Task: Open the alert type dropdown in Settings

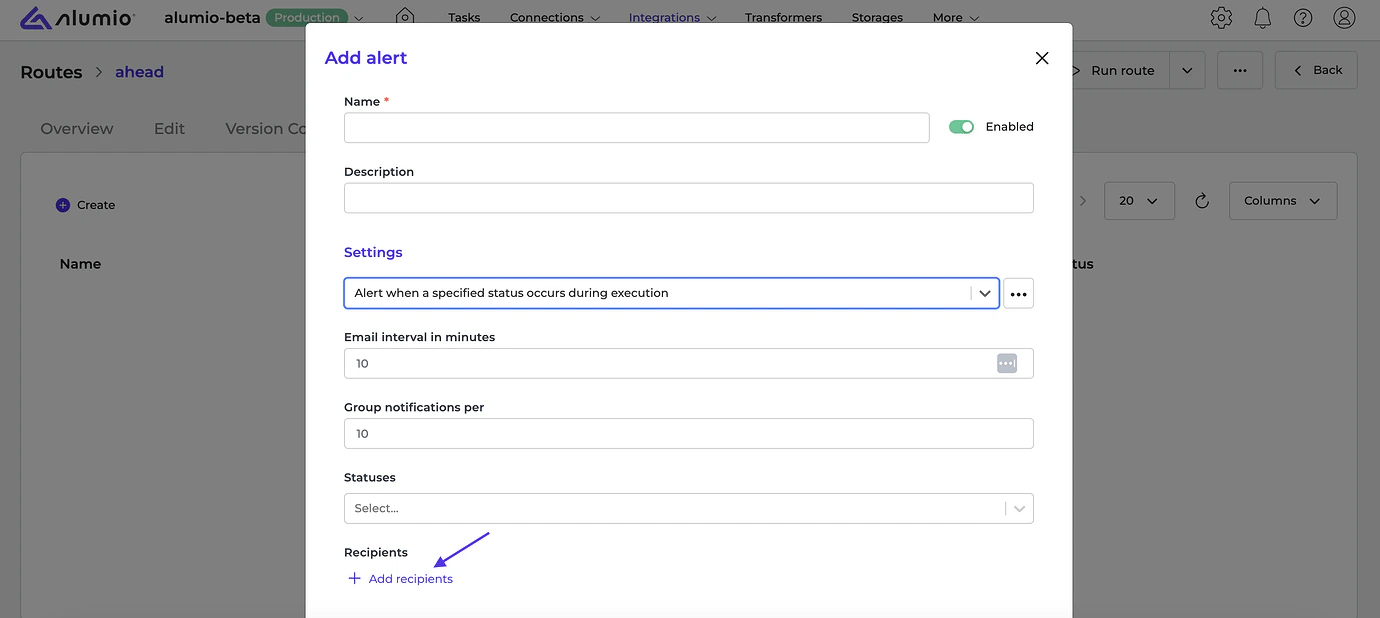Action: pyautogui.click(x=671, y=293)
